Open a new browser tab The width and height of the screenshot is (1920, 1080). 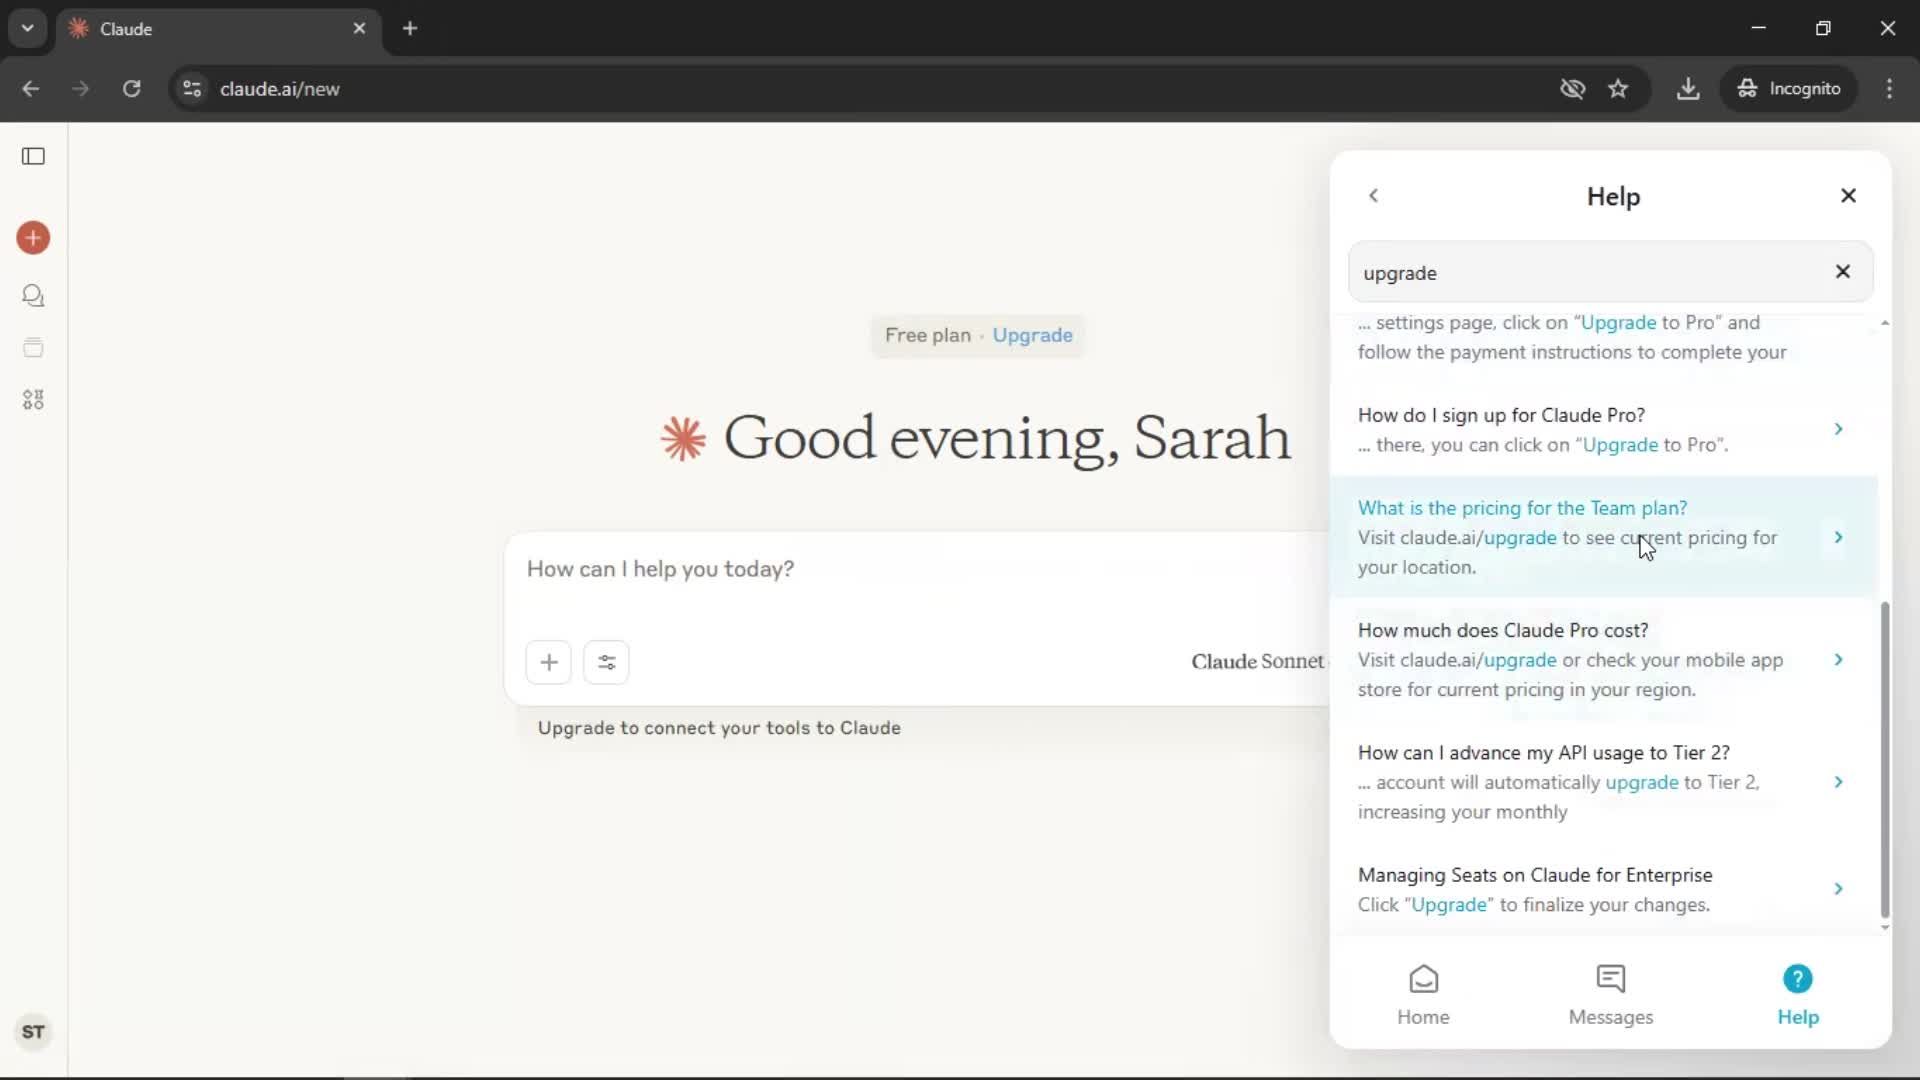tap(410, 29)
